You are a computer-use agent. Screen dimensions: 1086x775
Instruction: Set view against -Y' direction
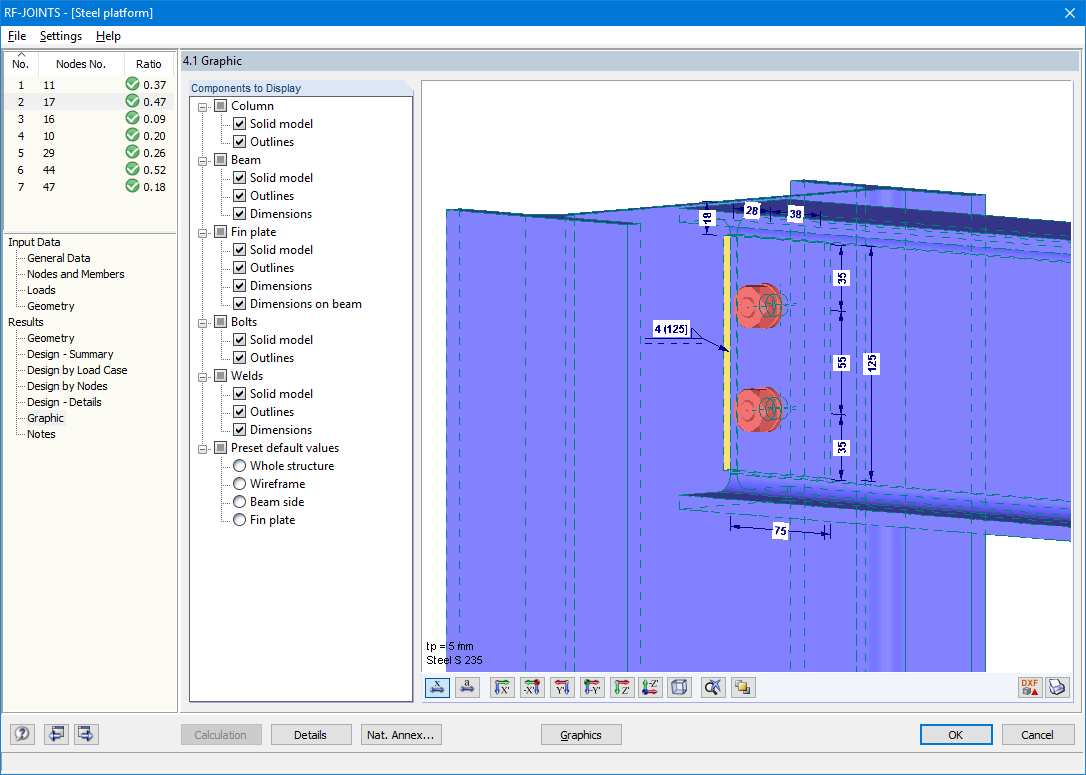pyautogui.click(x=591, y=687)
